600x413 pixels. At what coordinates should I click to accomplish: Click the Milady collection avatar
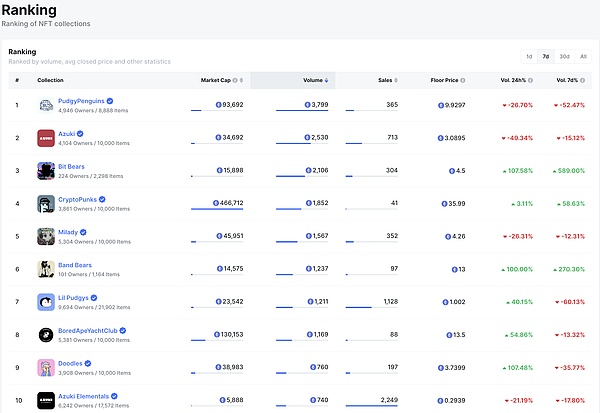[x=46, y=237]
